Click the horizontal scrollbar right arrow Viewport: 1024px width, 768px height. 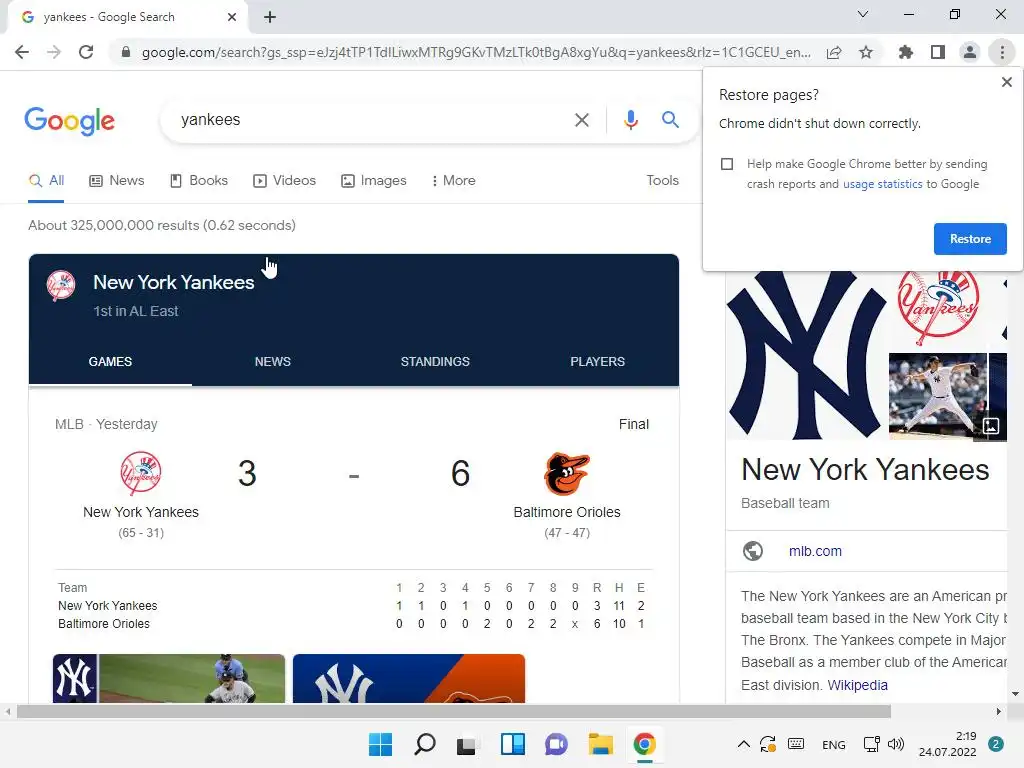click(999, 711)
